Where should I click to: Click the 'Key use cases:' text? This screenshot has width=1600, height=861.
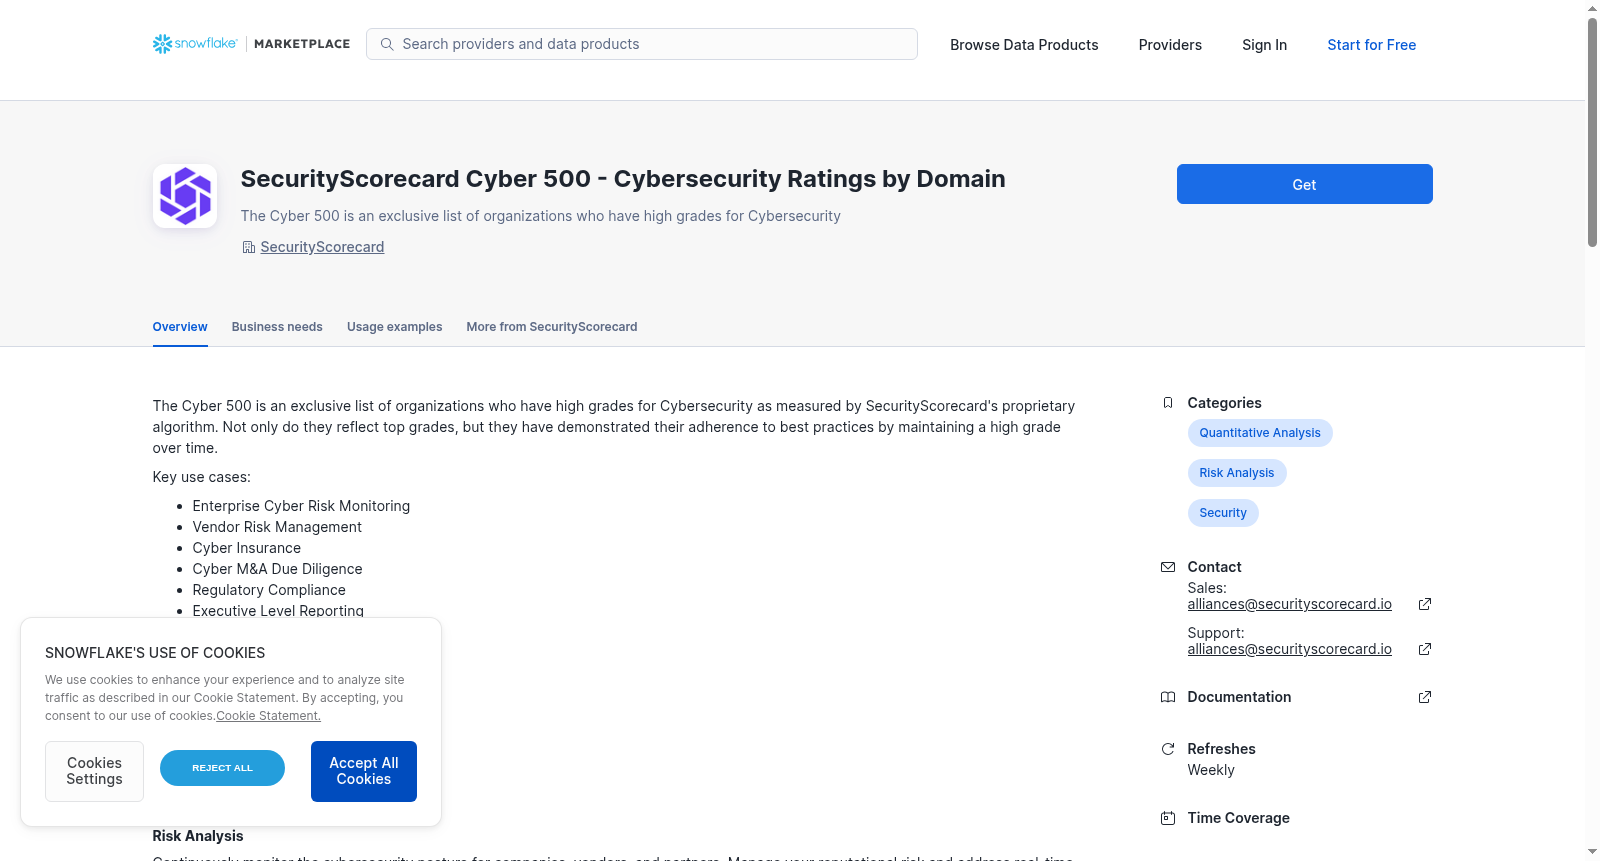click(x=202, y=477)
